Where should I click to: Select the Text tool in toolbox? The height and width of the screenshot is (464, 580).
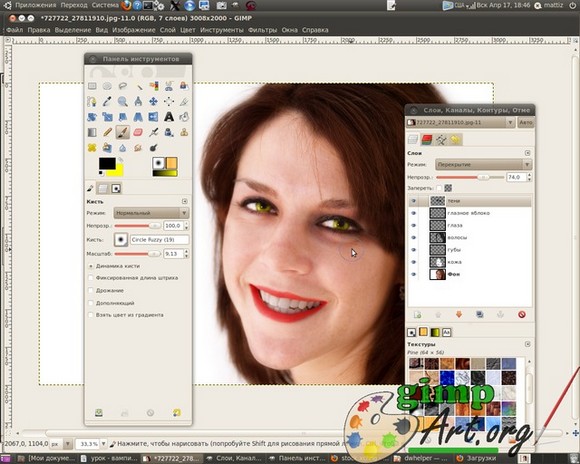(x=169, y=117)
